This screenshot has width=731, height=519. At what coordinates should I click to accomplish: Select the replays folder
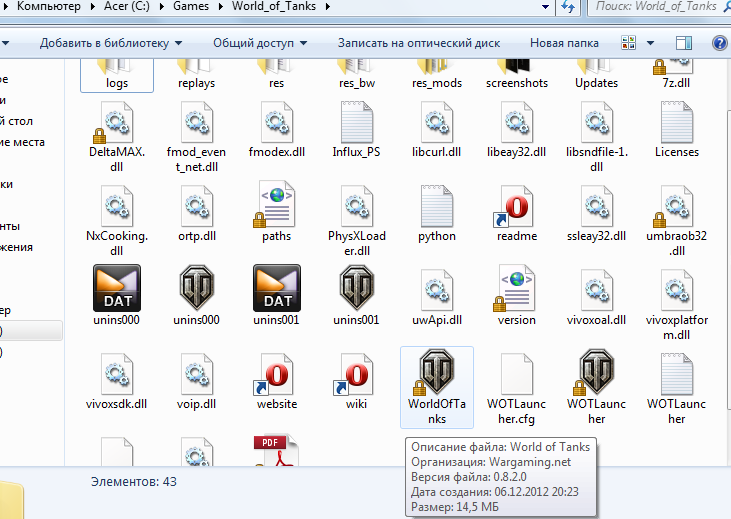tap(197, 75)
